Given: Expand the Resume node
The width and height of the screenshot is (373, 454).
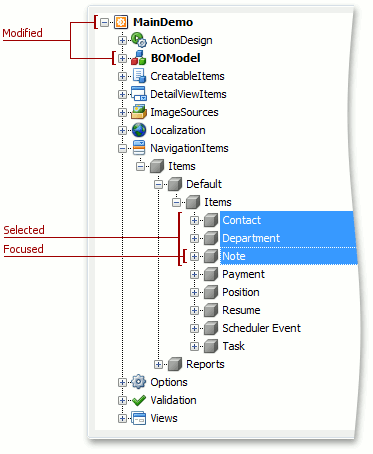Looking at the screenshot, I should [194, 310].
